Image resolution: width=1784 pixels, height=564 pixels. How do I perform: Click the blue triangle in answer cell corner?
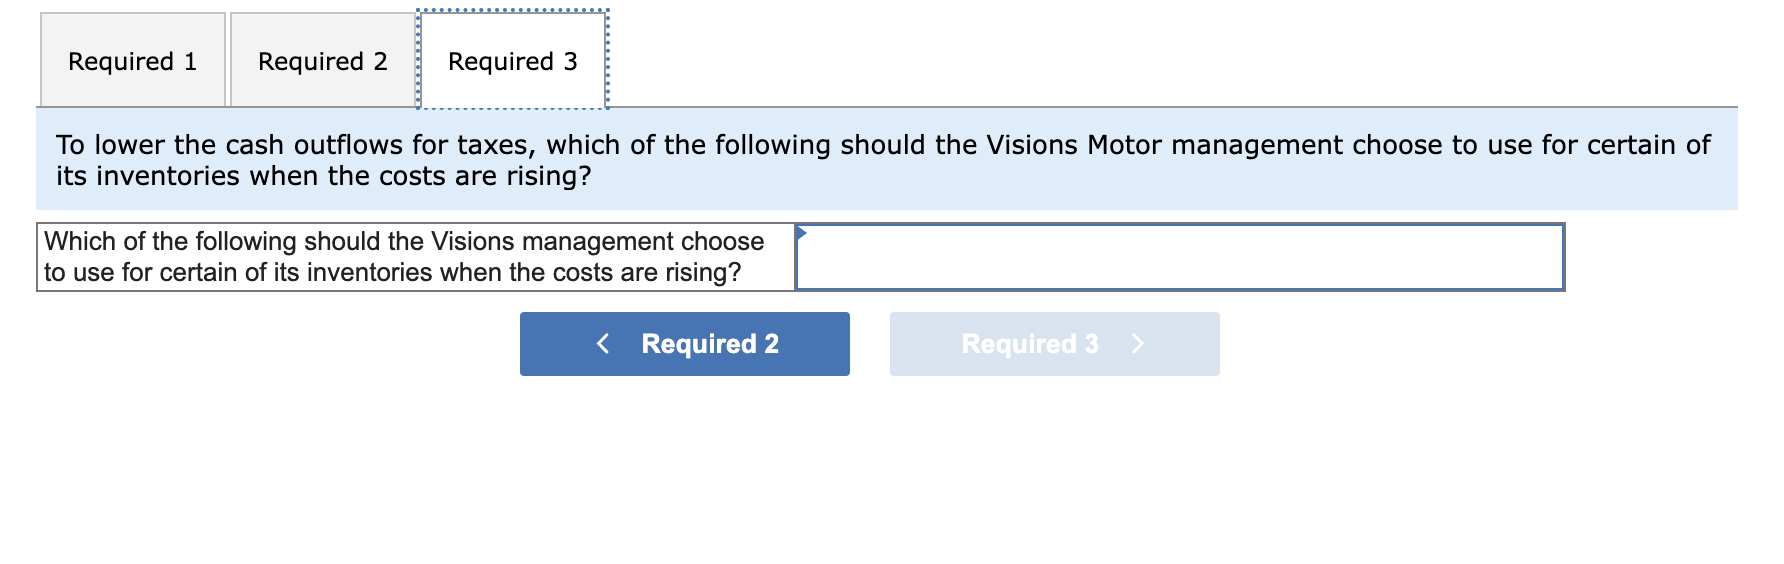tap(802, 233)
